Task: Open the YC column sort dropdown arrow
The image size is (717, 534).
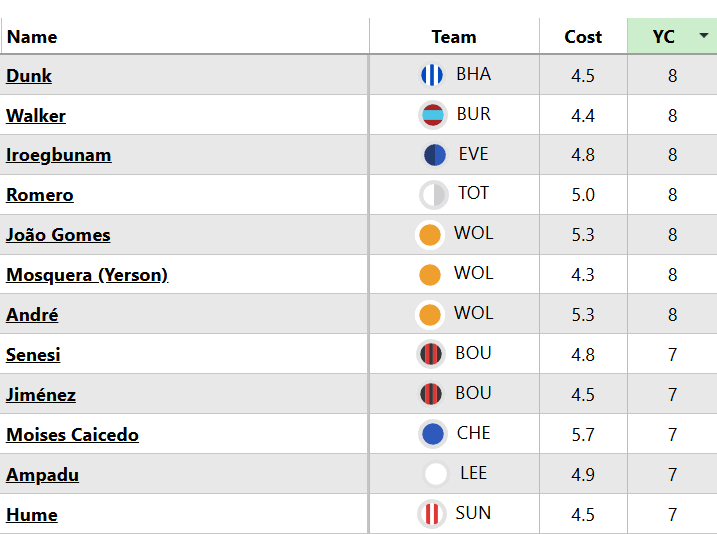Action: 704,36
